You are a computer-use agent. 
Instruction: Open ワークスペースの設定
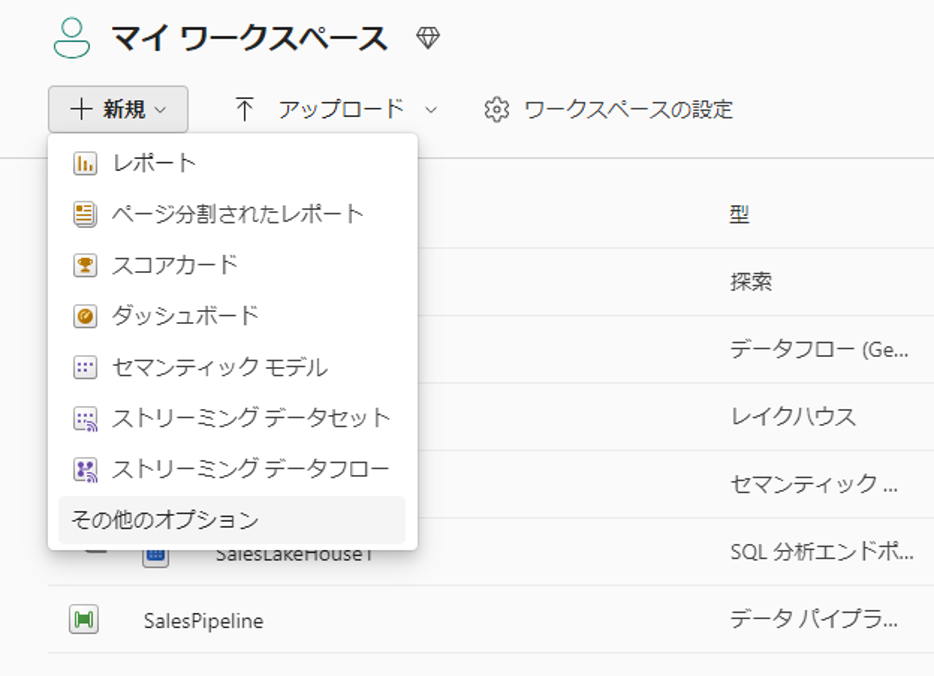[x=628, y=109]
